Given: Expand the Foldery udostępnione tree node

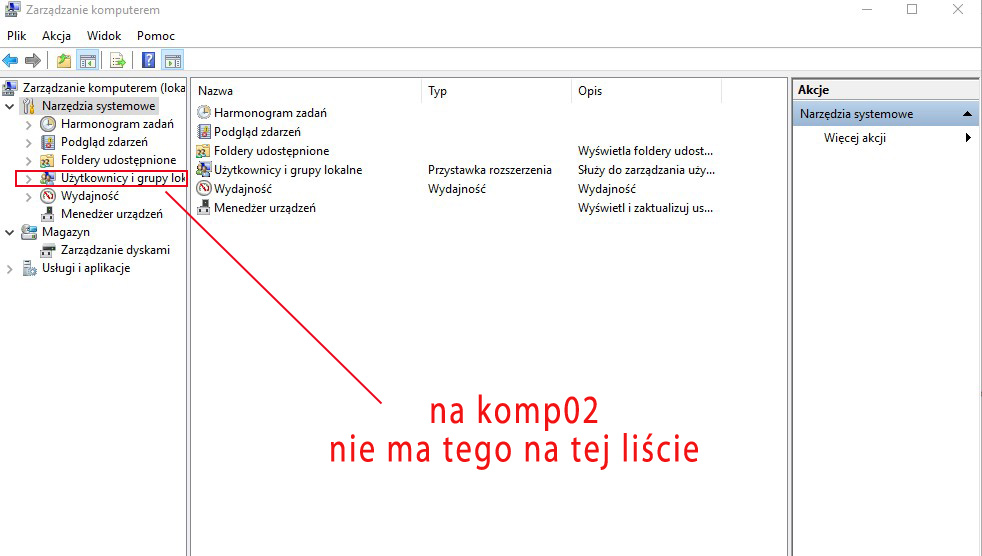Looking at the screenshot, I should click(28, 160).
